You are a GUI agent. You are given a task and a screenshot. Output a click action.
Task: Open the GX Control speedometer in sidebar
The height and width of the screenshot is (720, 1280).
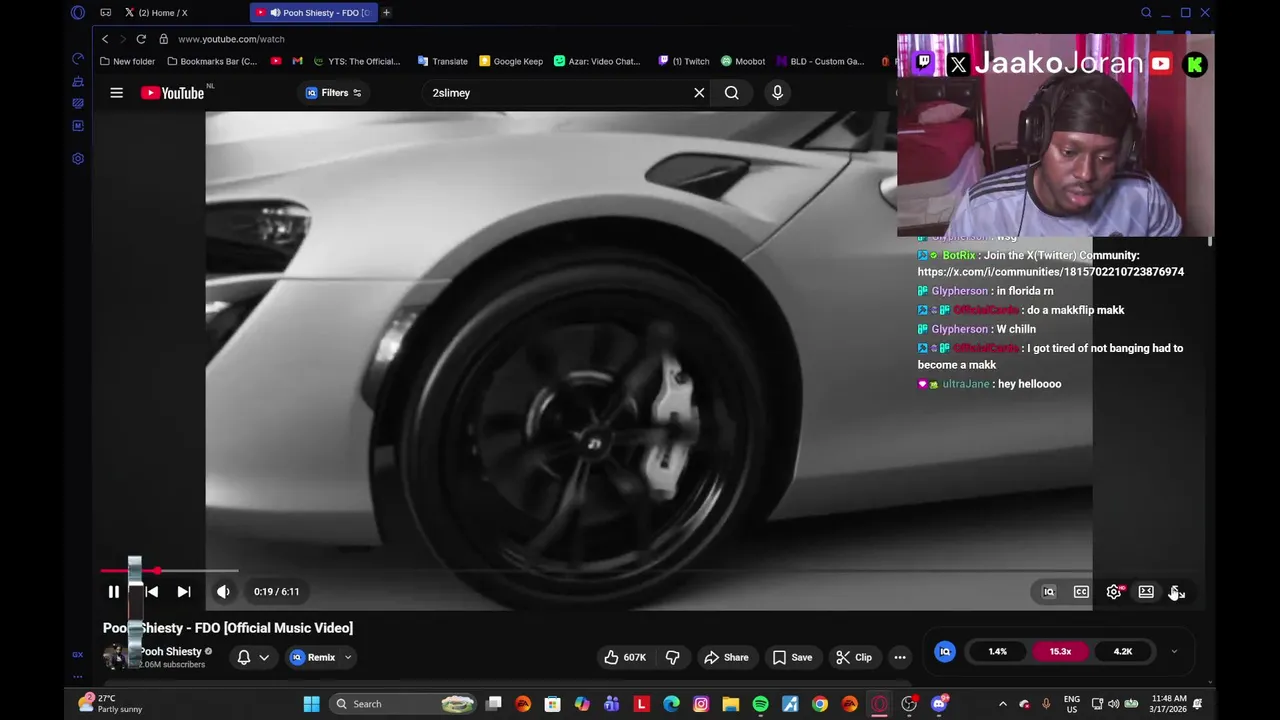78,58
